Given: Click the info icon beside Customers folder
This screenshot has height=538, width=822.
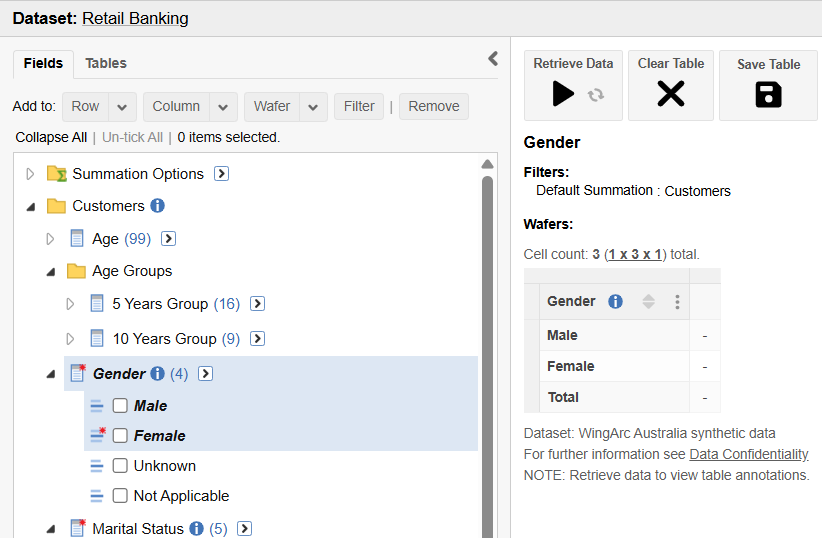Looking at the screenshot, I should [157, 206].
